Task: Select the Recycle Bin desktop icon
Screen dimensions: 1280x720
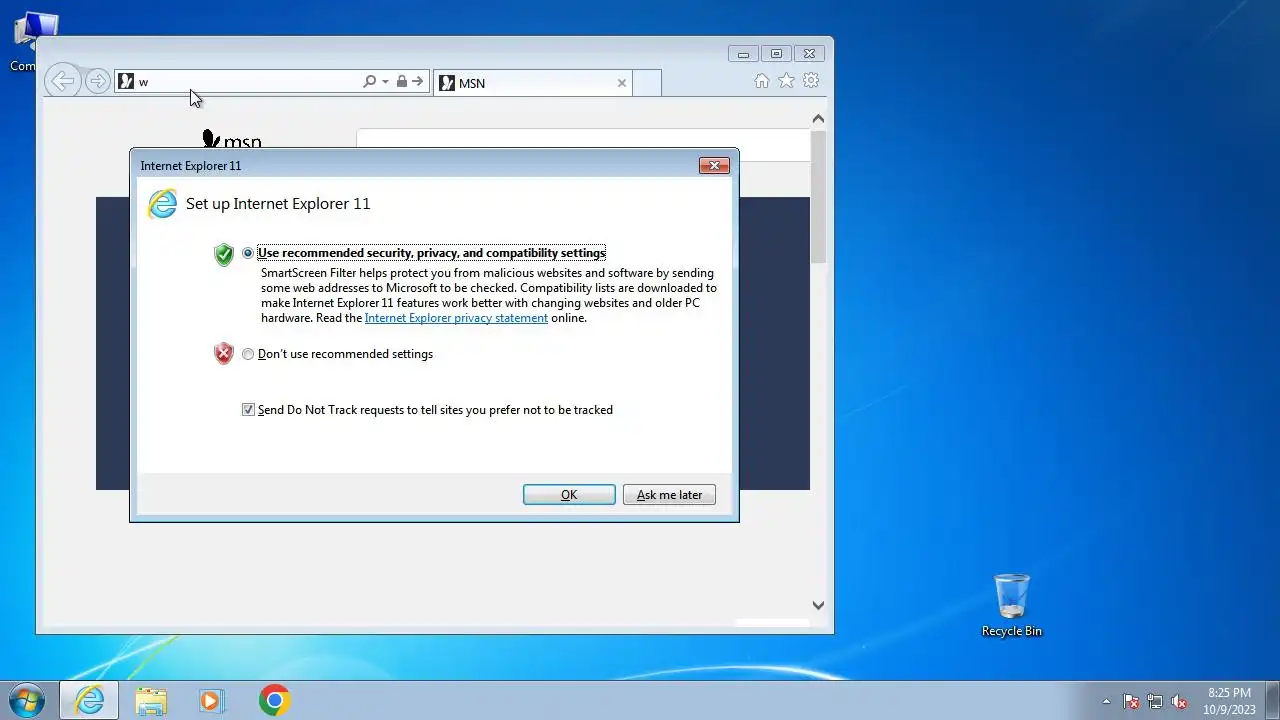Action: 1012,605
